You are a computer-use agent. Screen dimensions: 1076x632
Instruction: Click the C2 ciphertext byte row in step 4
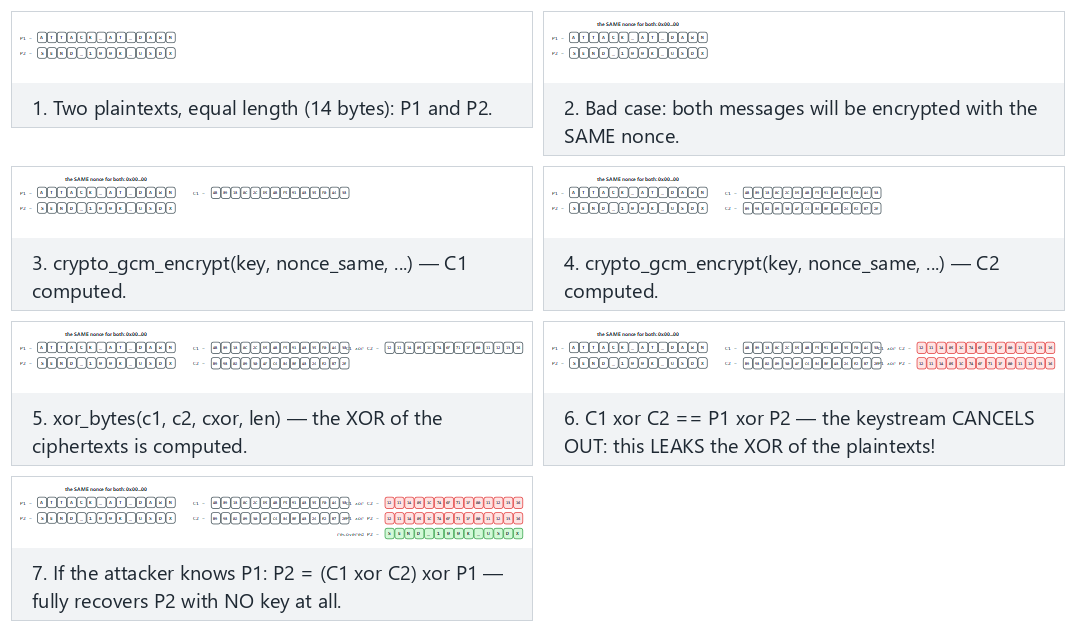click(812, 208)
